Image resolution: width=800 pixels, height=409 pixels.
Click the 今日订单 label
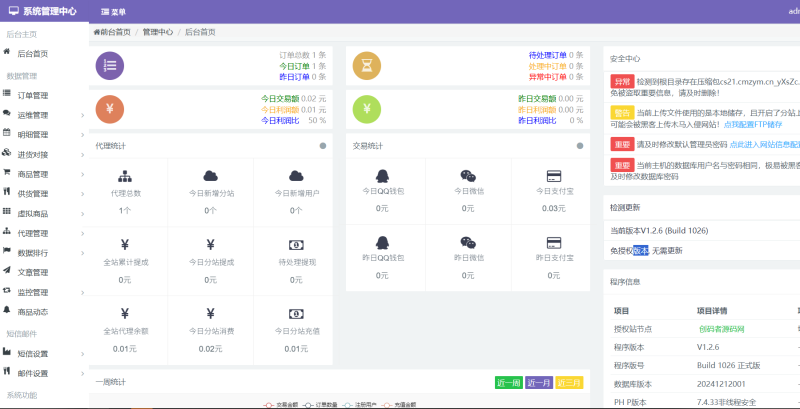tap(294, 66)
